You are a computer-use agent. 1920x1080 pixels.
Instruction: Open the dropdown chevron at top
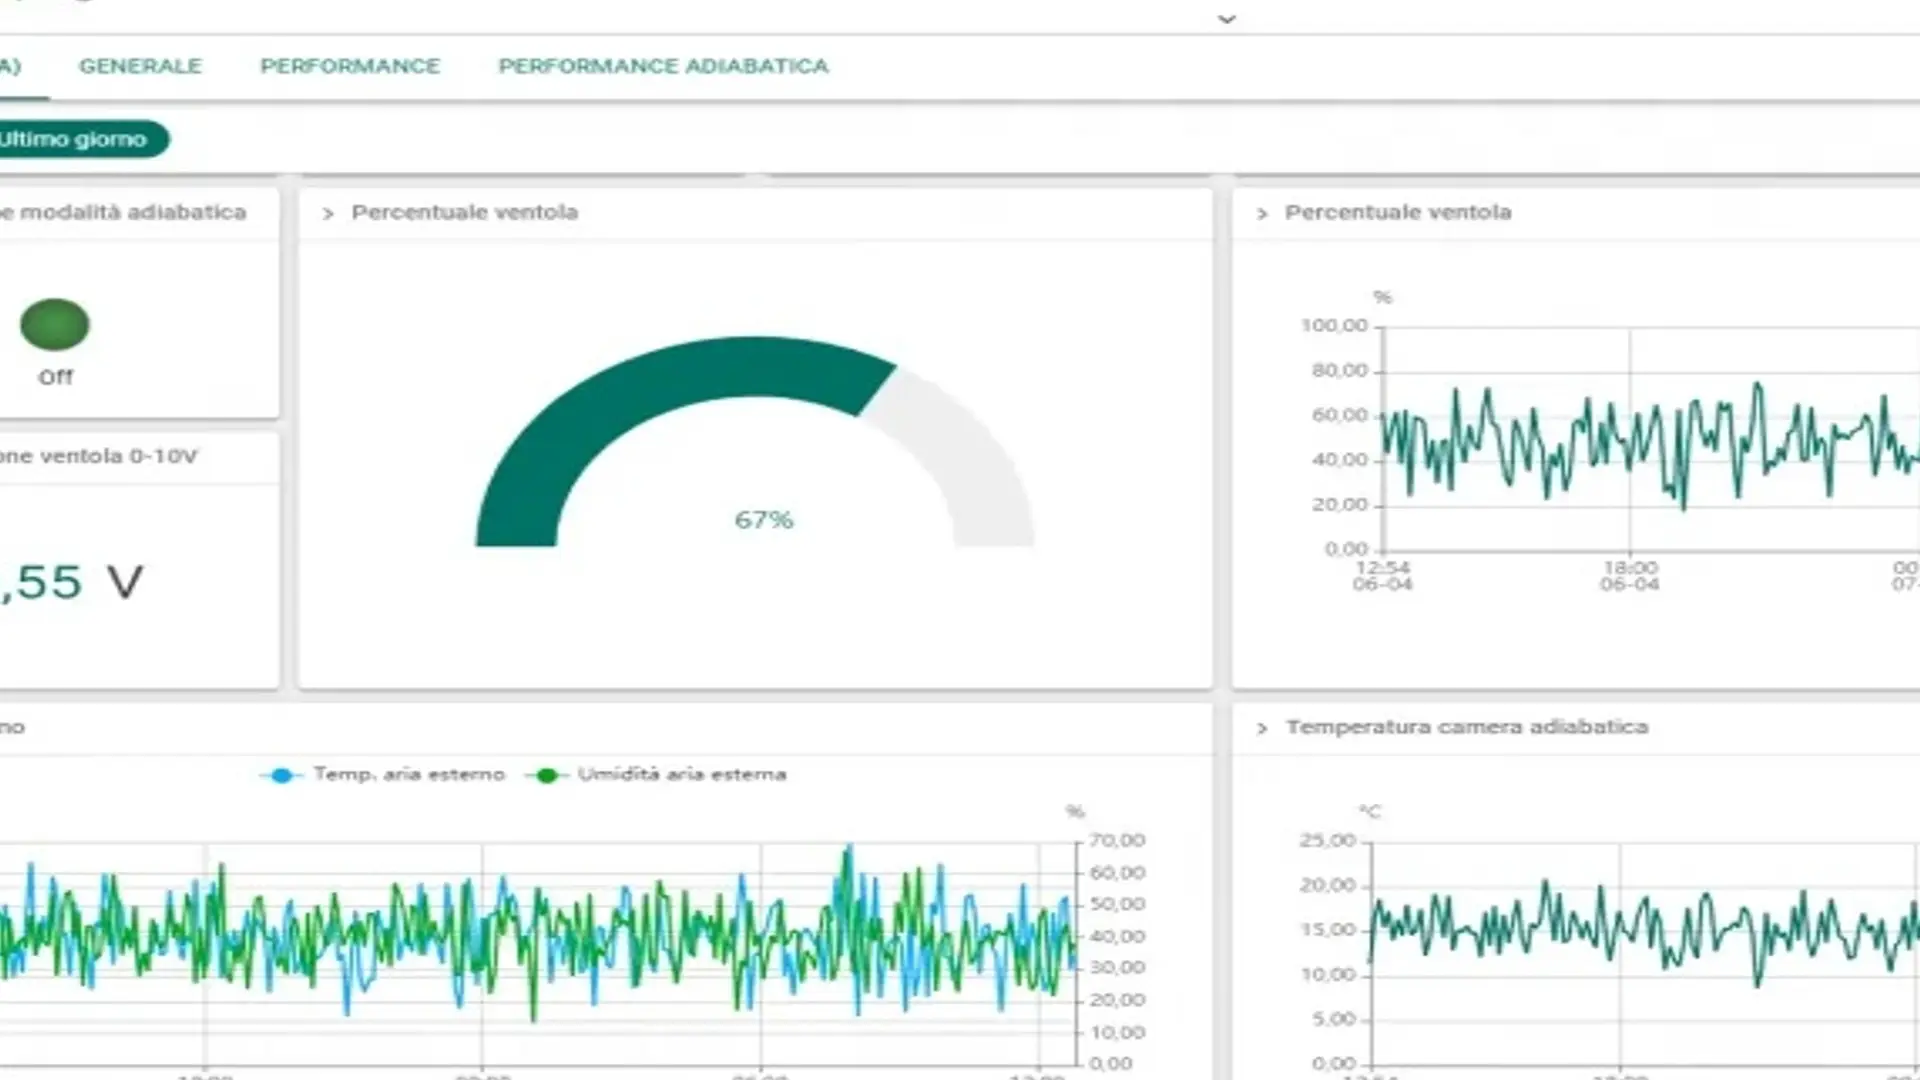click(1227, 19)
